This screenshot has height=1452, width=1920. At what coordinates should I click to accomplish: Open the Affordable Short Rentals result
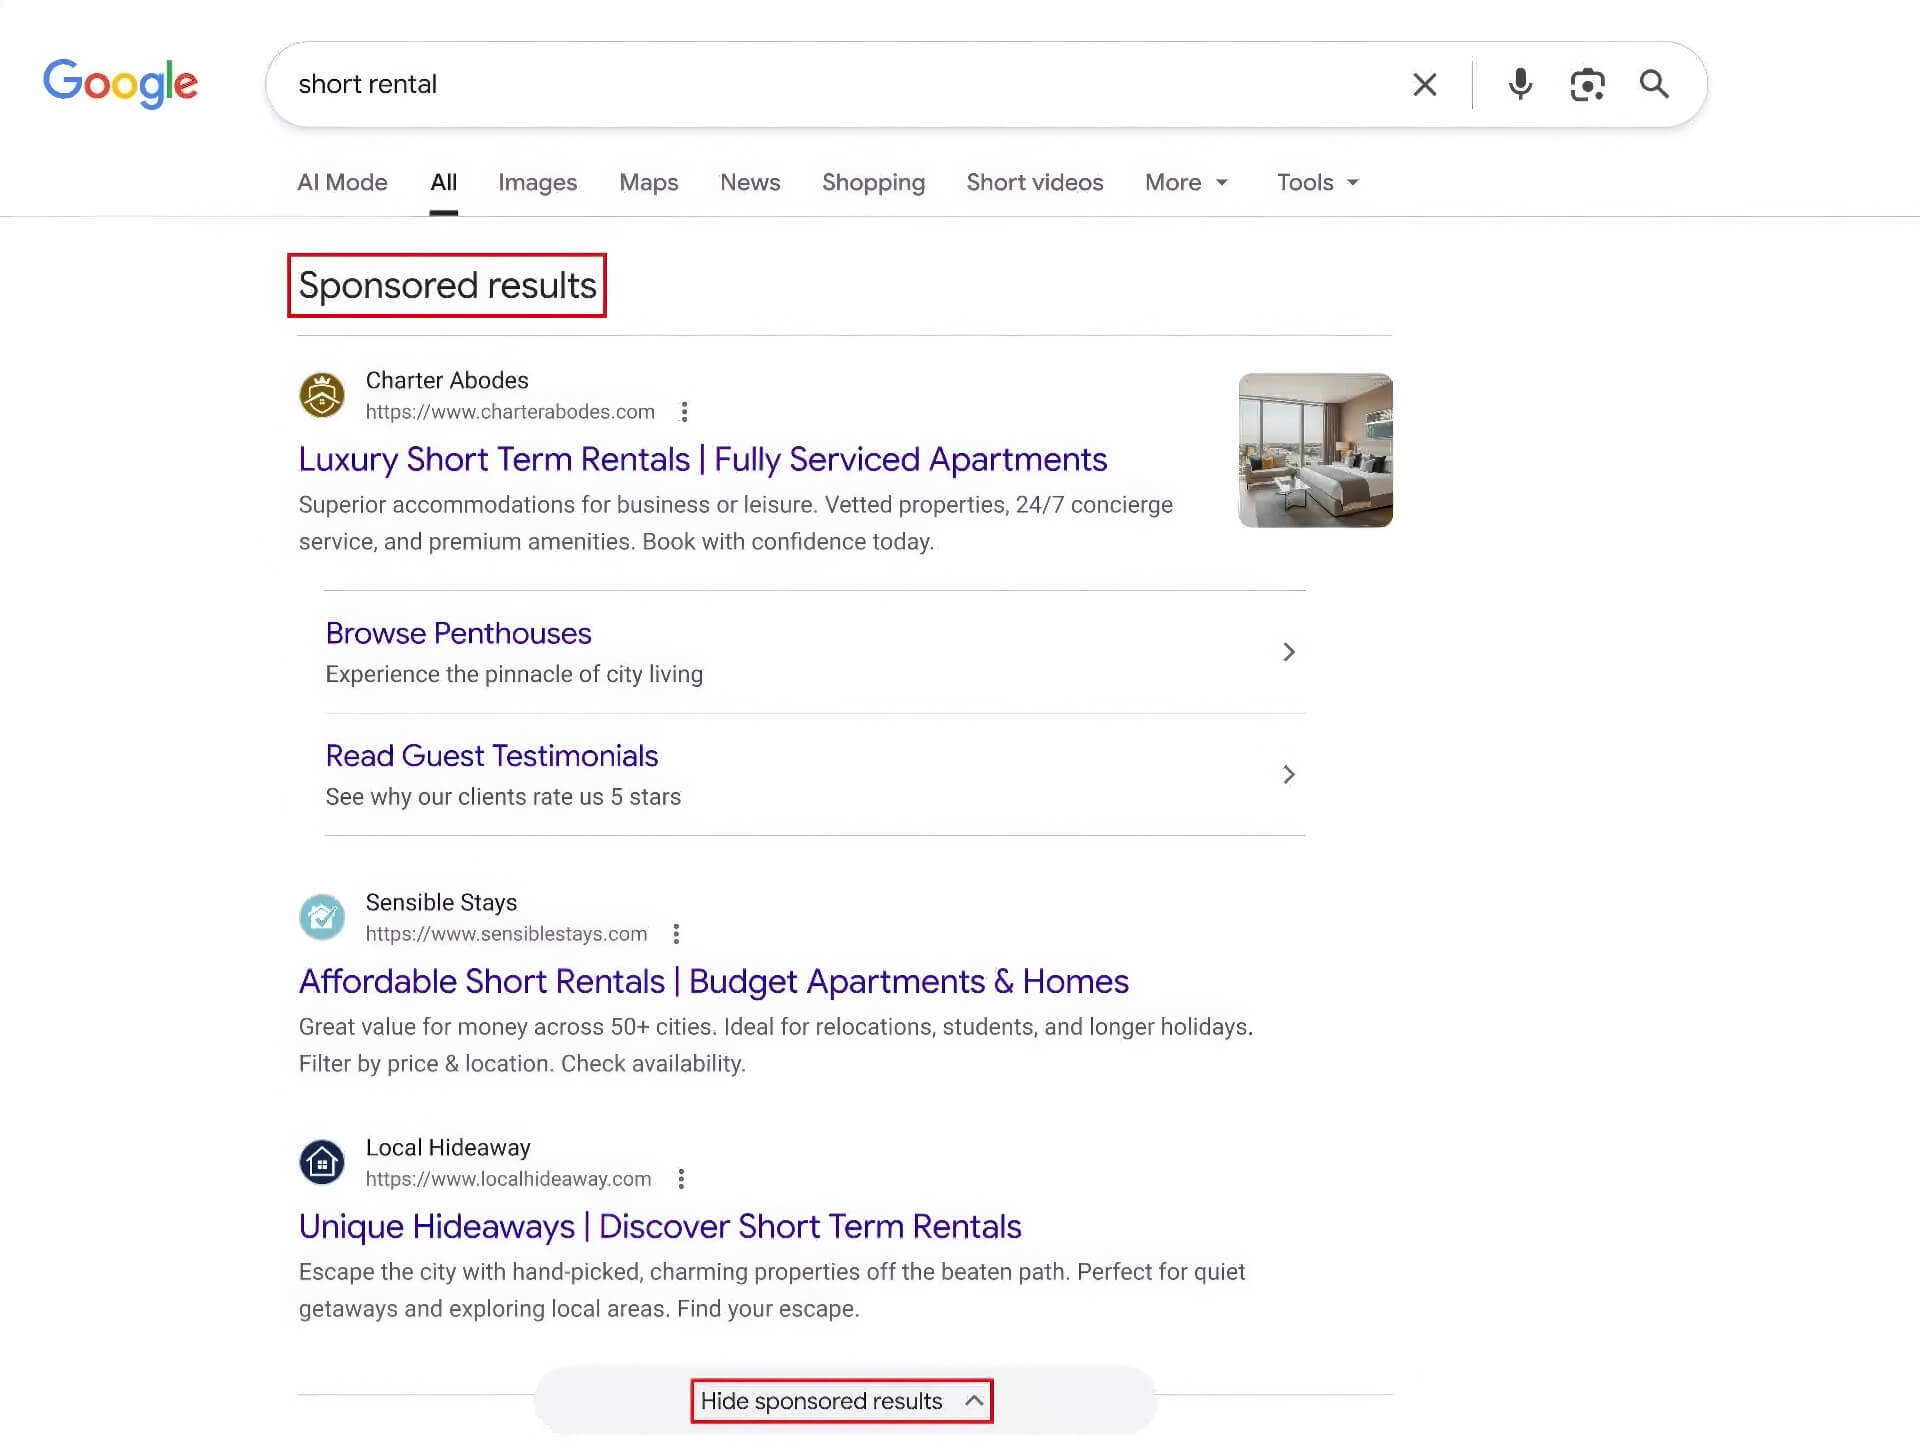(713, 981)
